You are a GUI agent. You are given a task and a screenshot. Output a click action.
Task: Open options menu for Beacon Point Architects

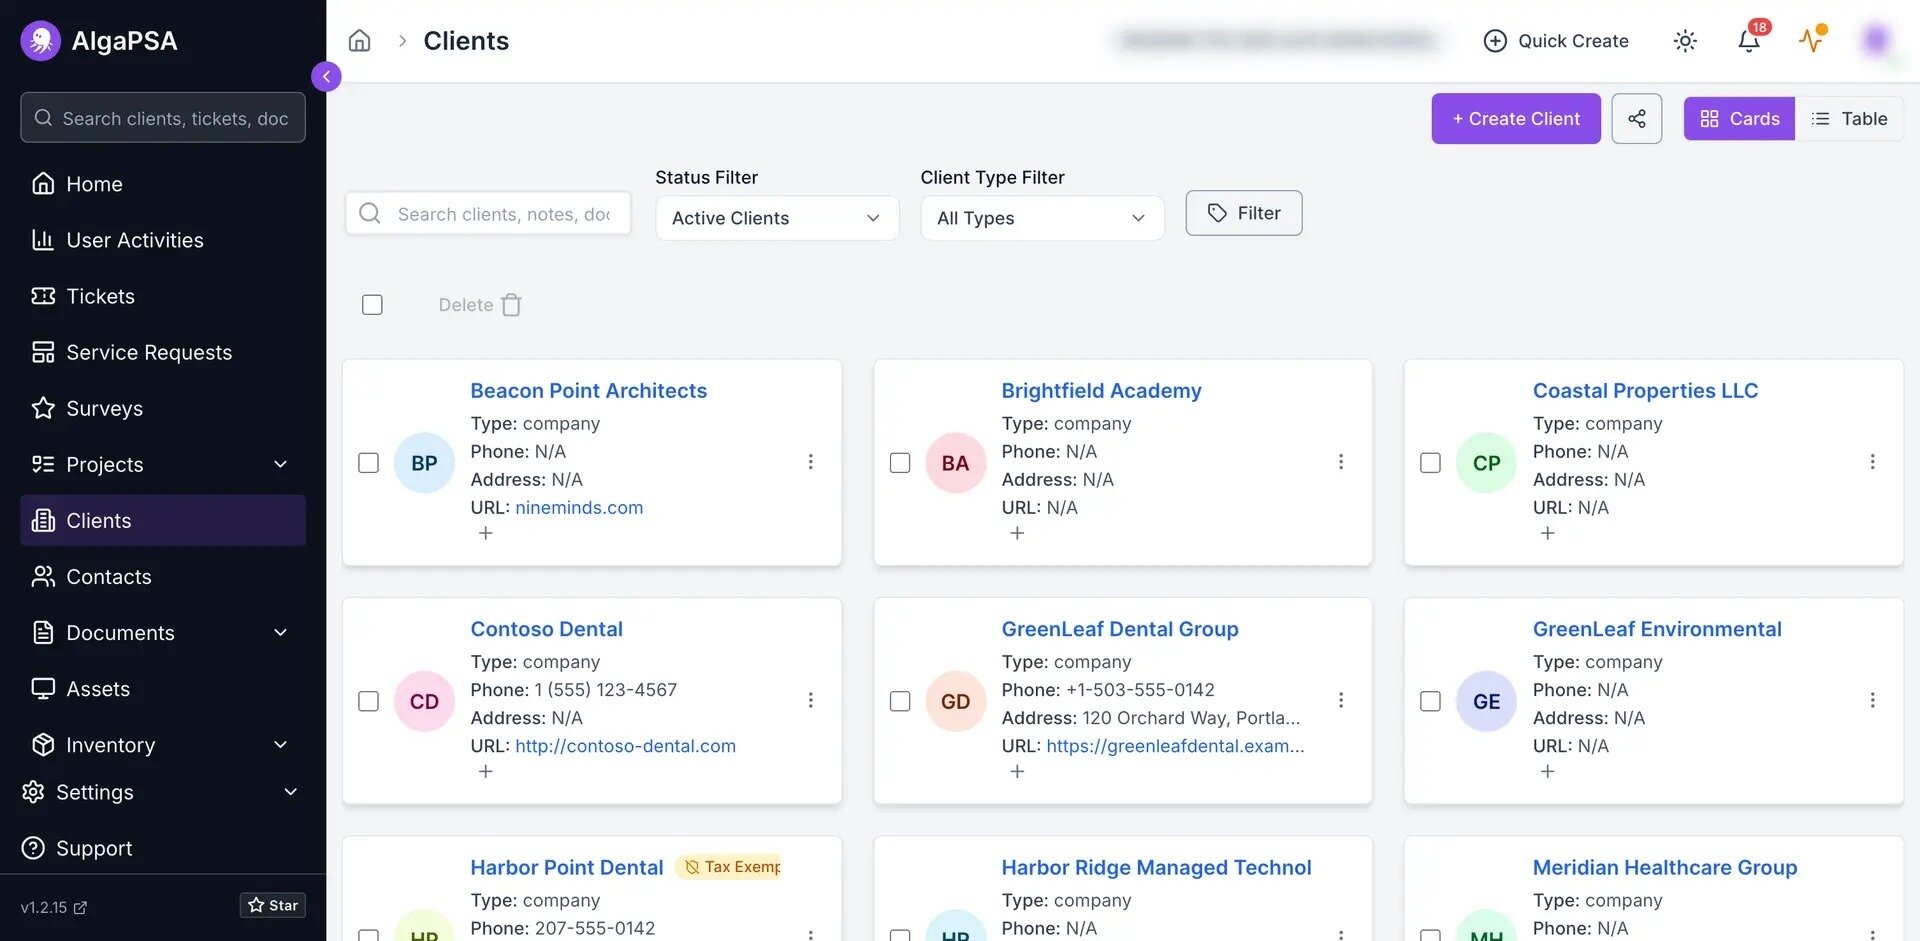pyautogui.click(x=810, y=462)
